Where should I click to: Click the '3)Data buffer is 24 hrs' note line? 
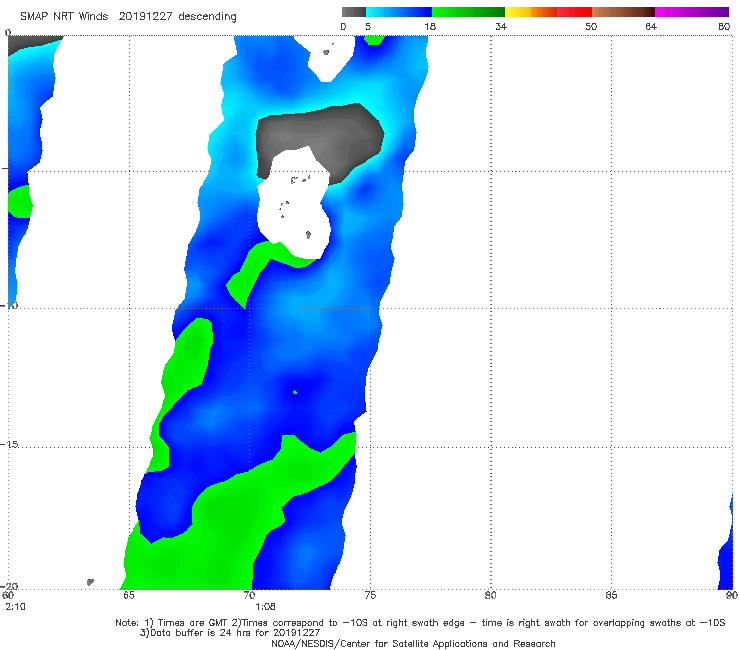(x=230, y=633)
